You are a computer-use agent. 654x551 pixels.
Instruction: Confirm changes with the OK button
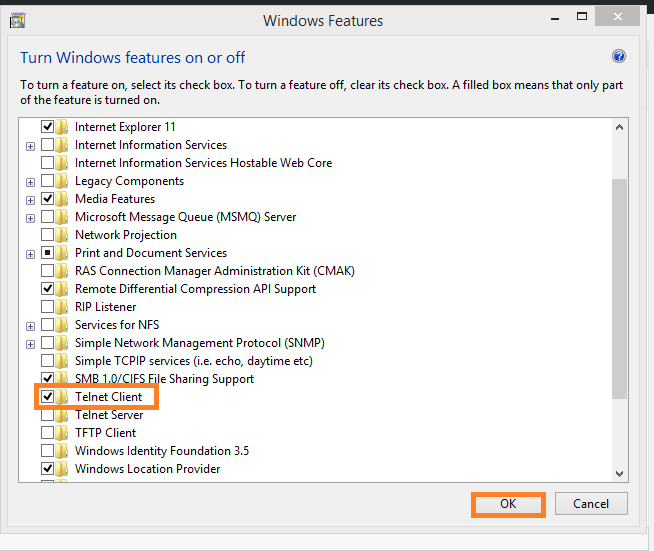coord(508,504)
